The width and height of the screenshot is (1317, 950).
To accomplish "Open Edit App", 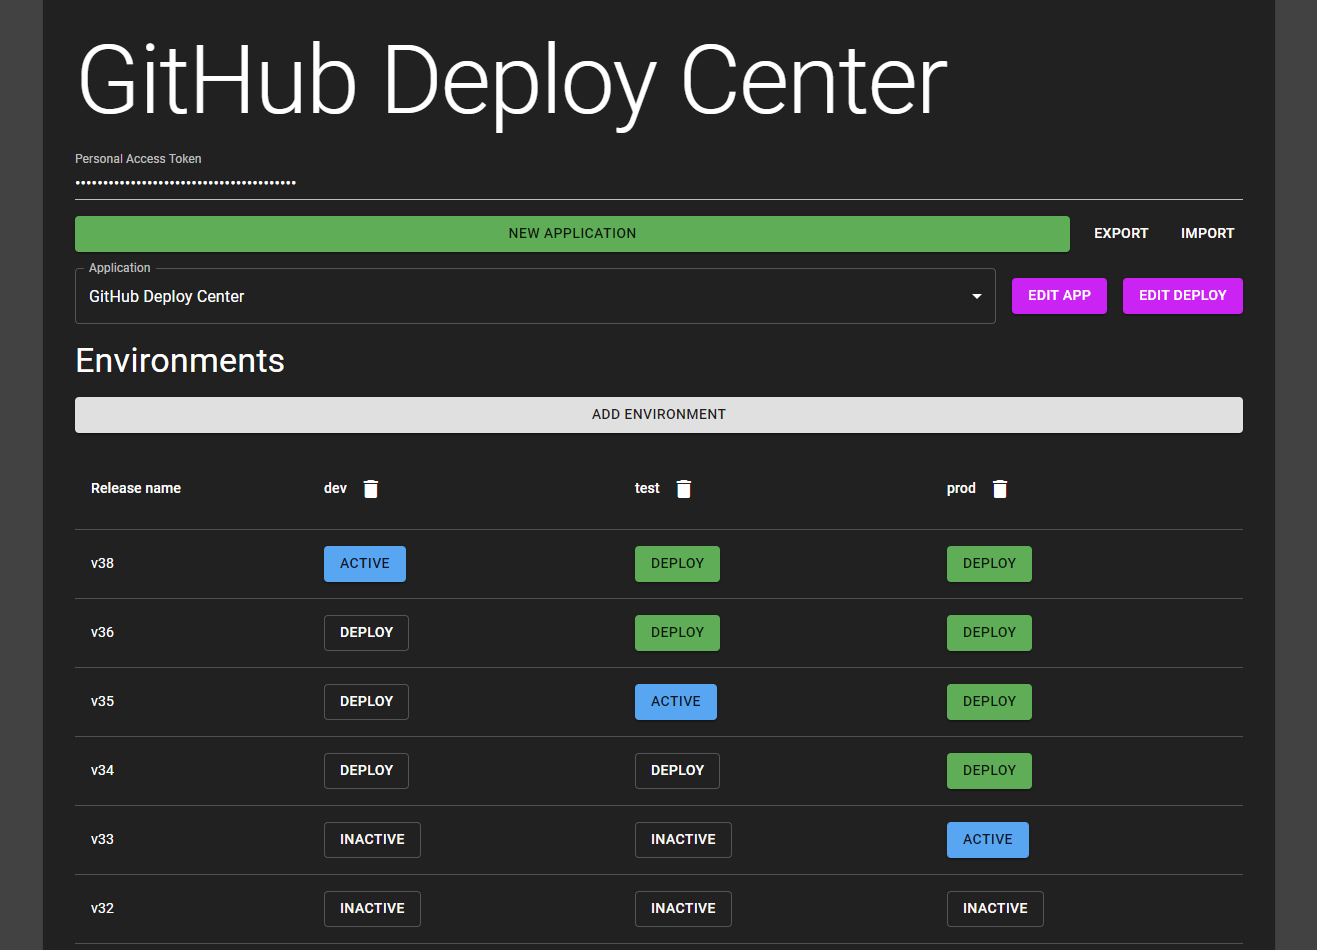I will [x=1059, y=296].
